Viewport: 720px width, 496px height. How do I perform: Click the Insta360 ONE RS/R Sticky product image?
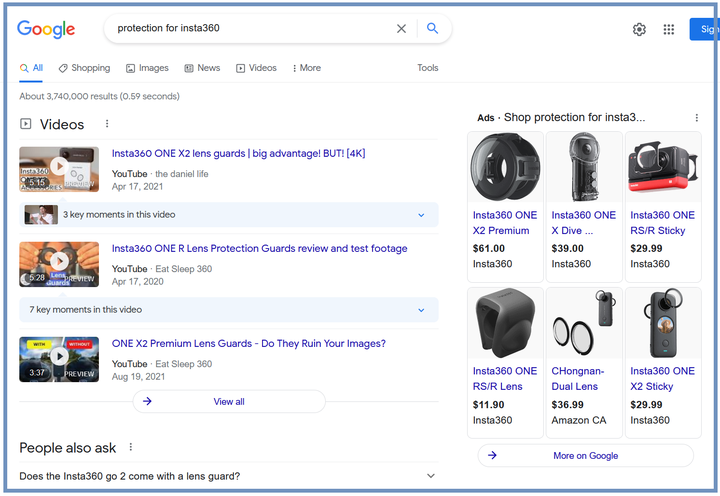point(663,167)
